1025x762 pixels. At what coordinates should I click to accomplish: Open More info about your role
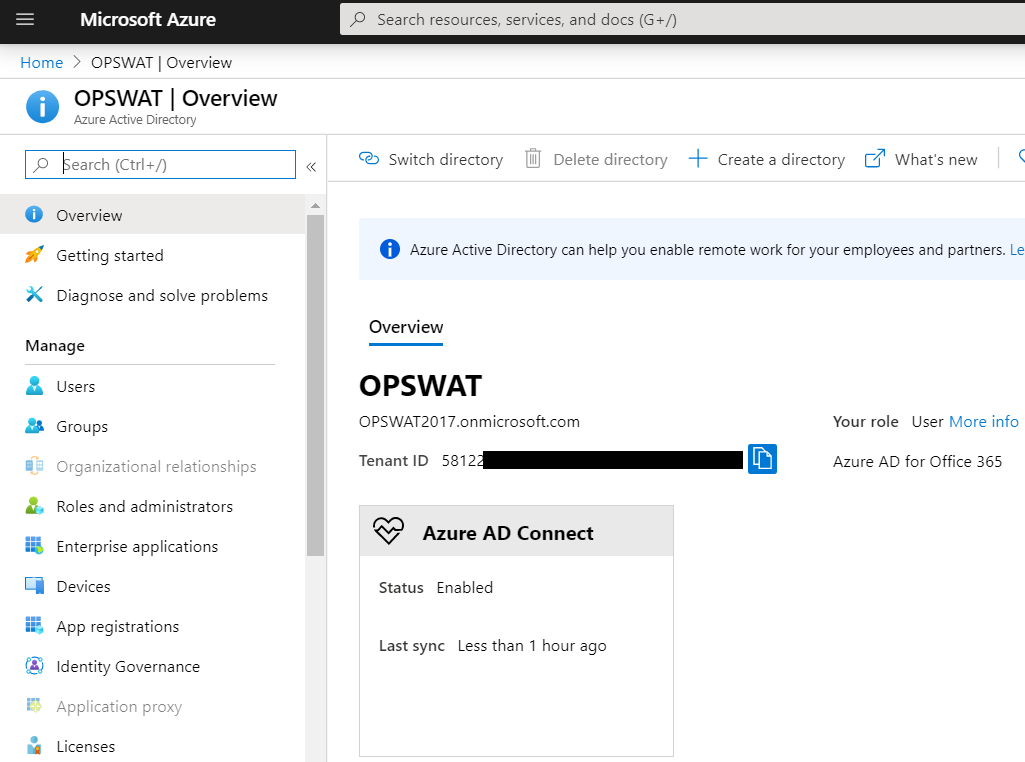pyautogui.click(x=983, y=422)
